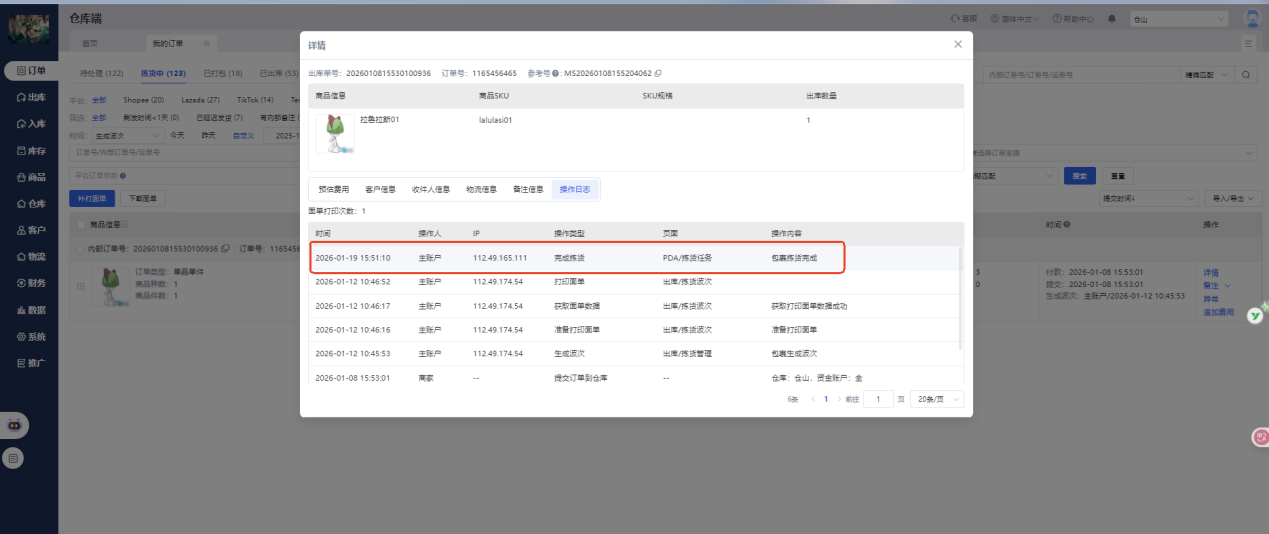Image resolution: width=1269 pixels, height=534 pixels.
Task: Click the 详情 link in order row
Action: [1211, 272]
